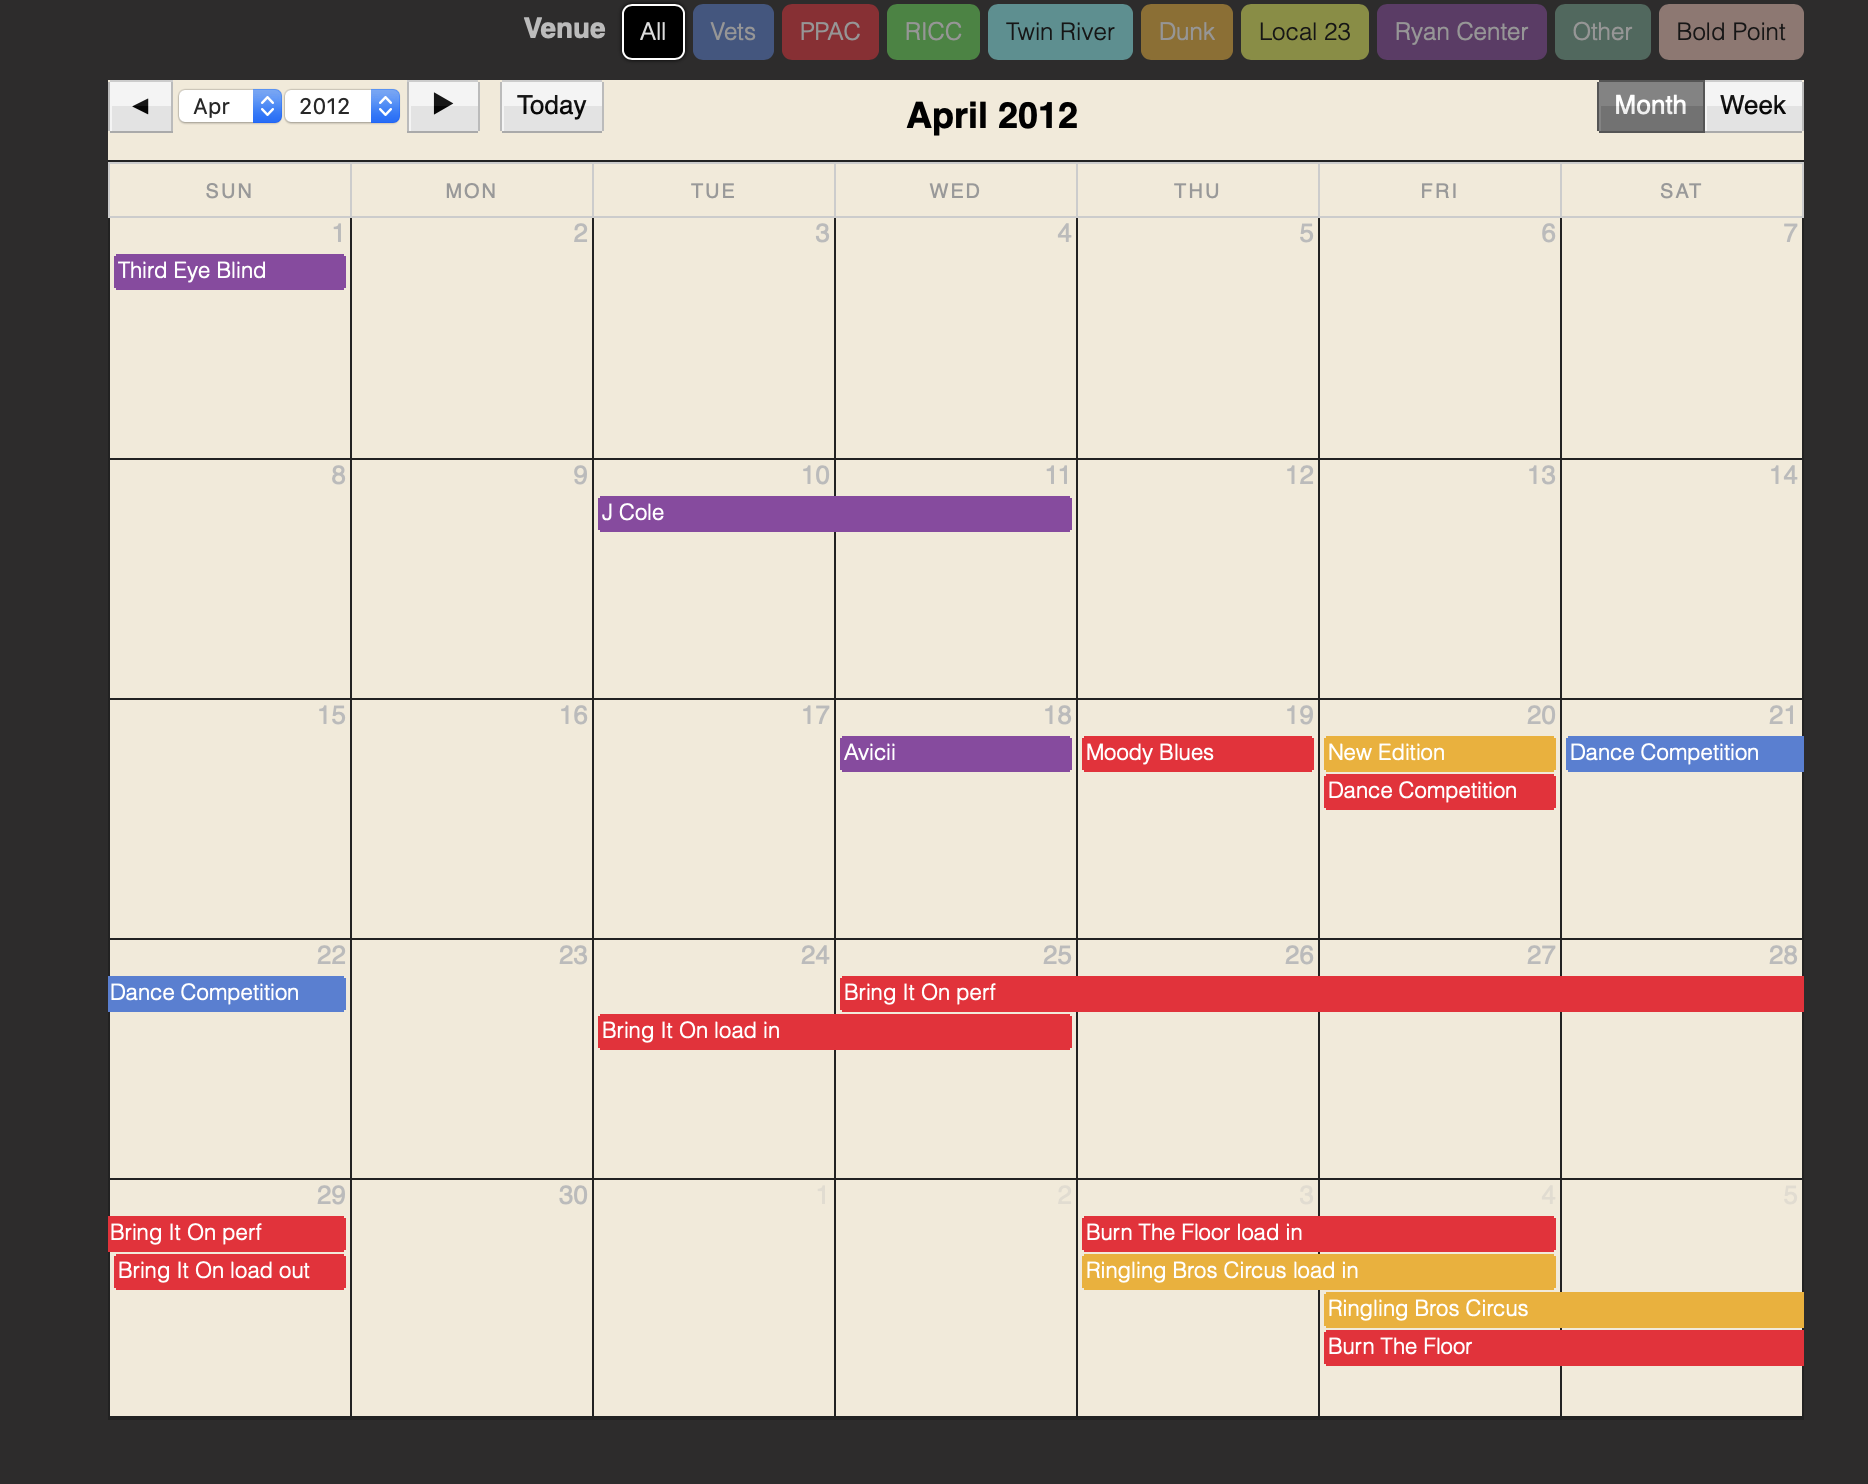Screen dimensions: 1868x1484
Task: Choose the Bold Point venue filter
Action: click(x=1730, y=32)
